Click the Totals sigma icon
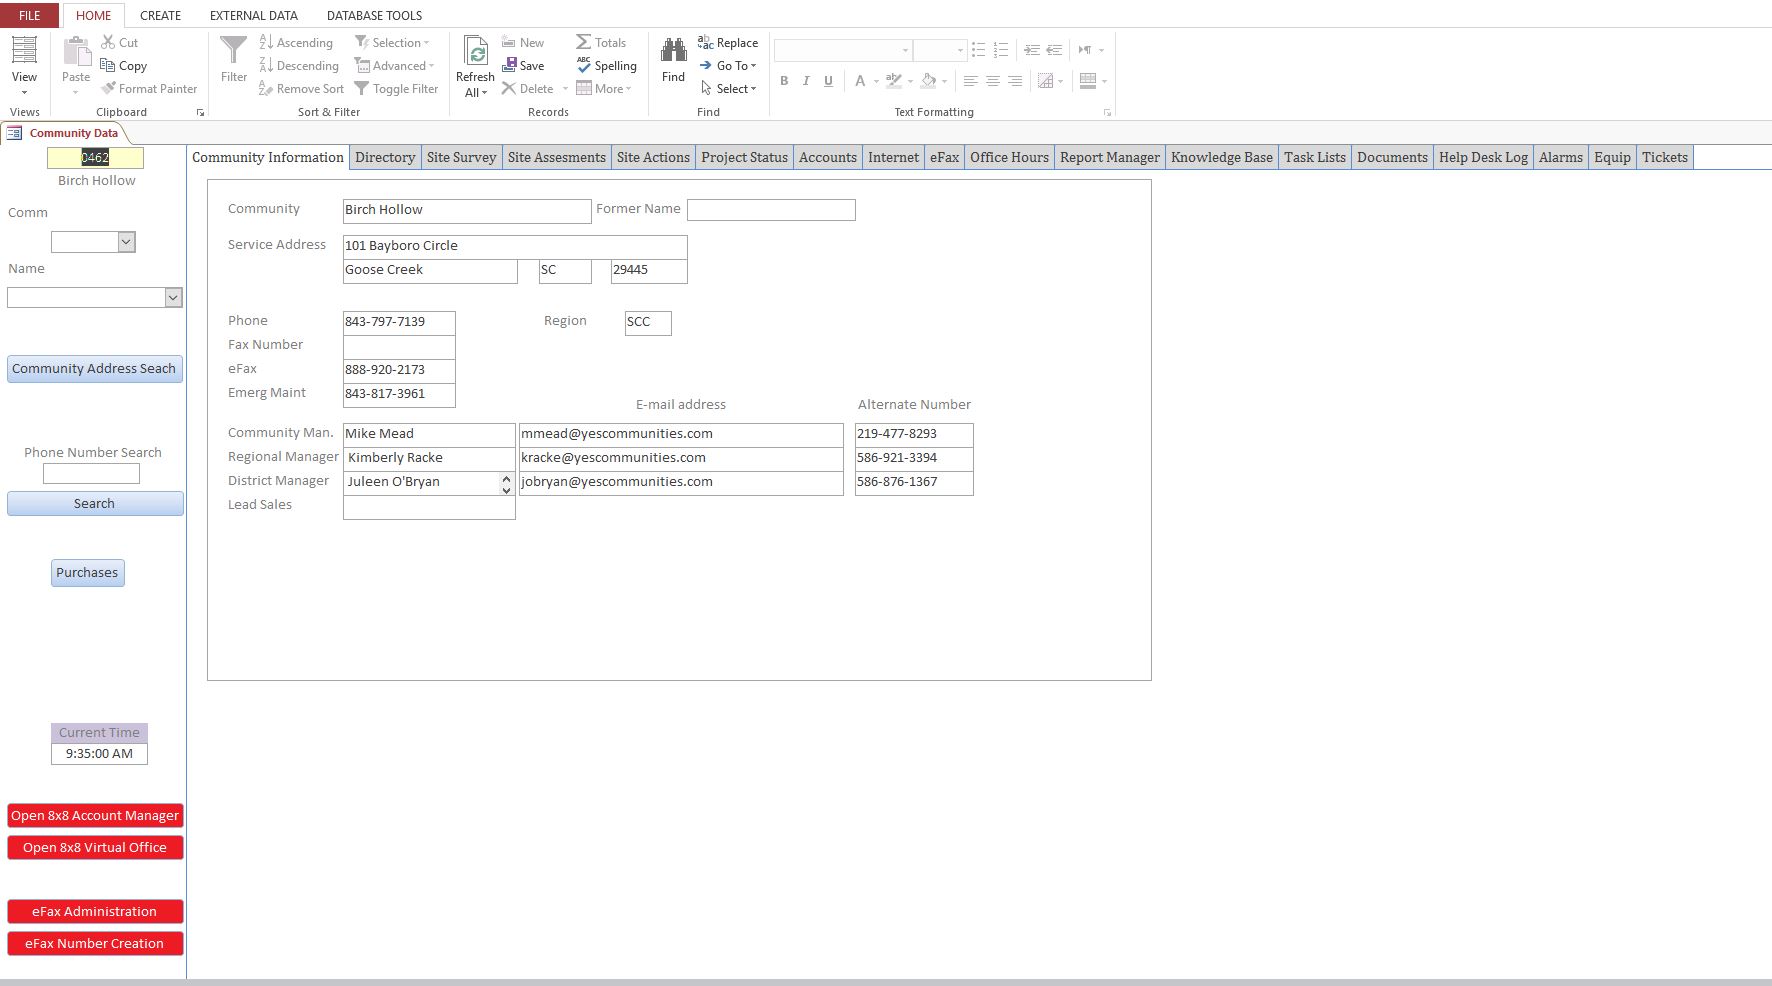The height and width of the screenshot is (986, 1772). (x=584, y=42)
